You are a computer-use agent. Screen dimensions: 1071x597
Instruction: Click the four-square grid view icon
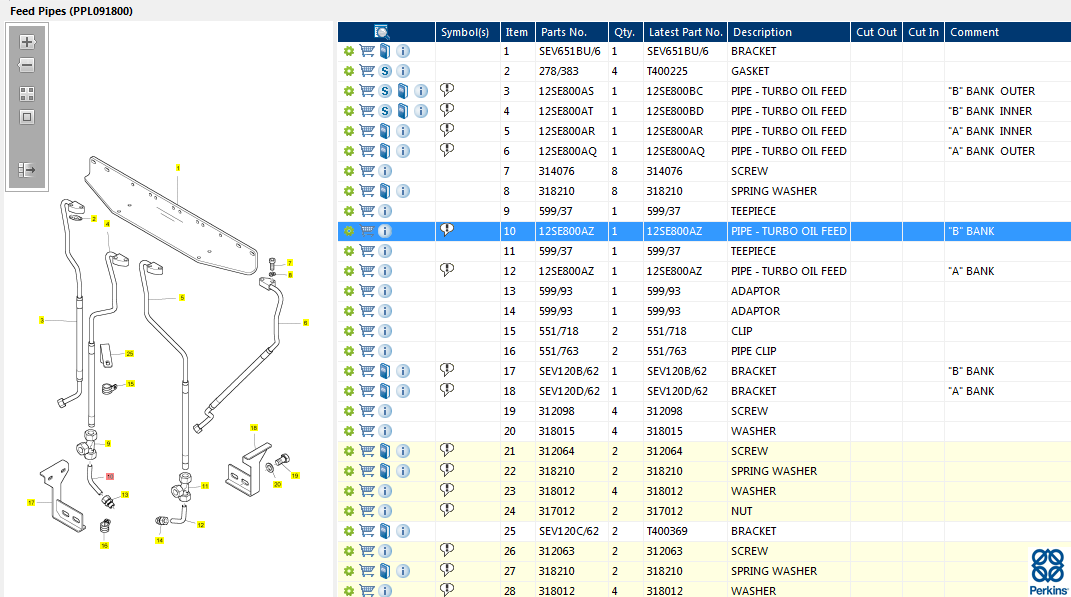pos(27,94)
